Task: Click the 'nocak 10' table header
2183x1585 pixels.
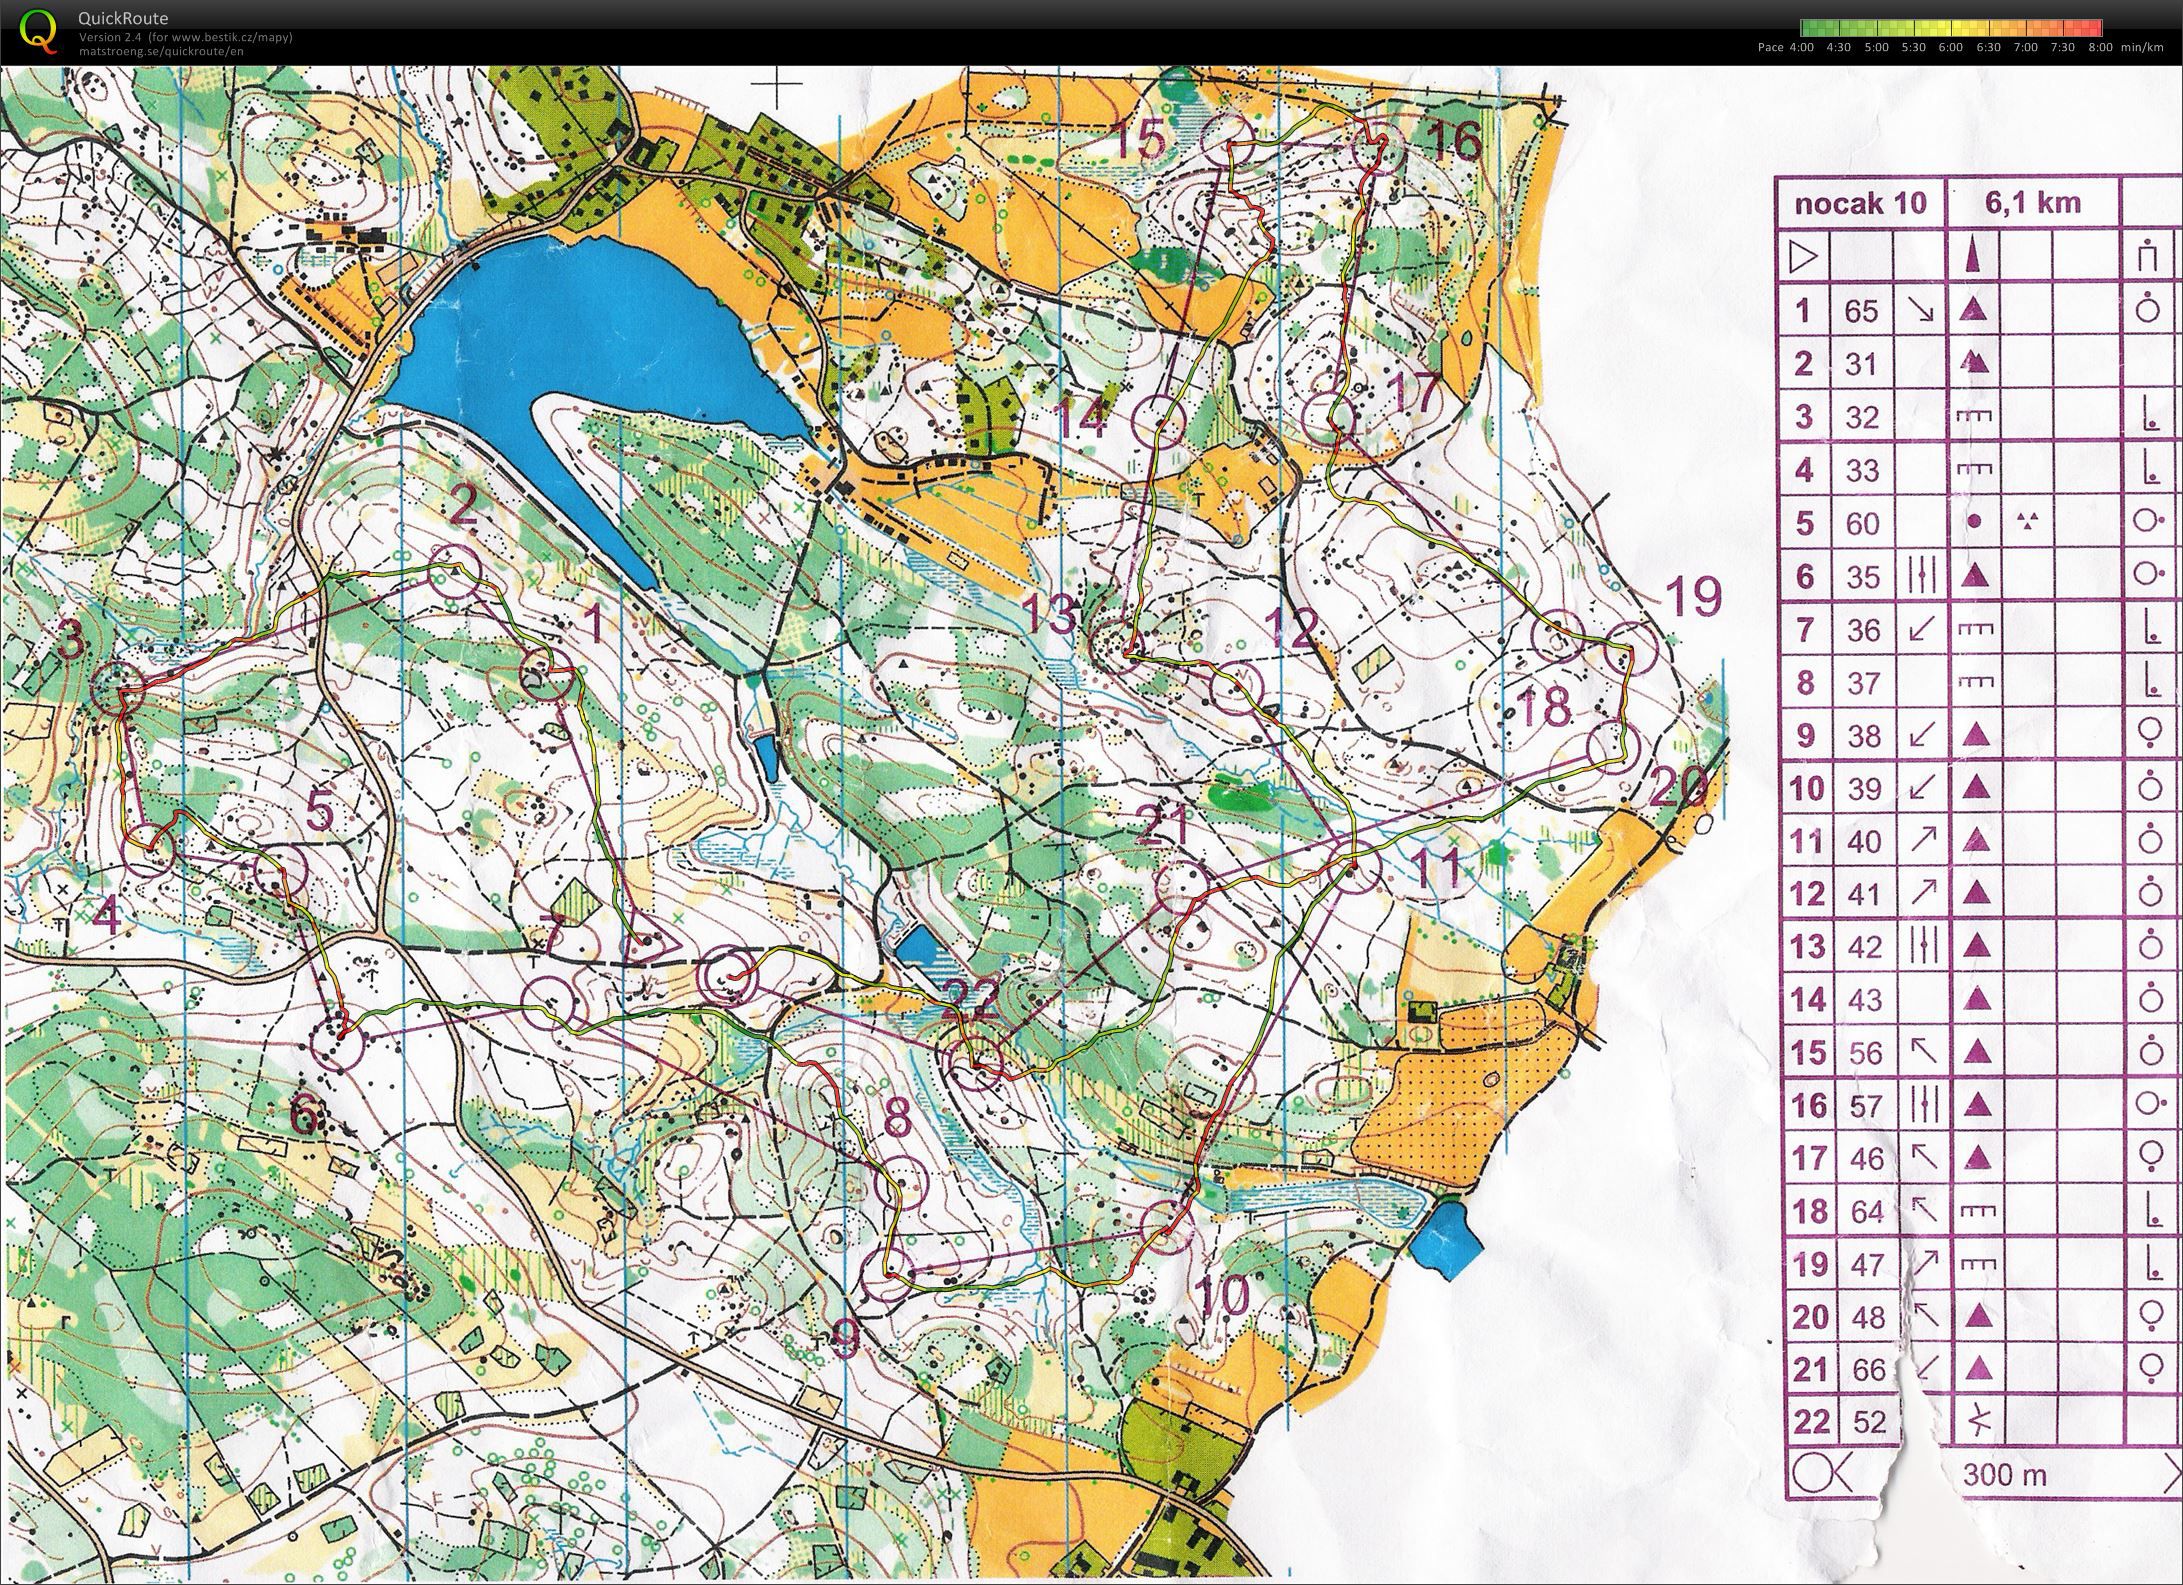Action: 1860,203
